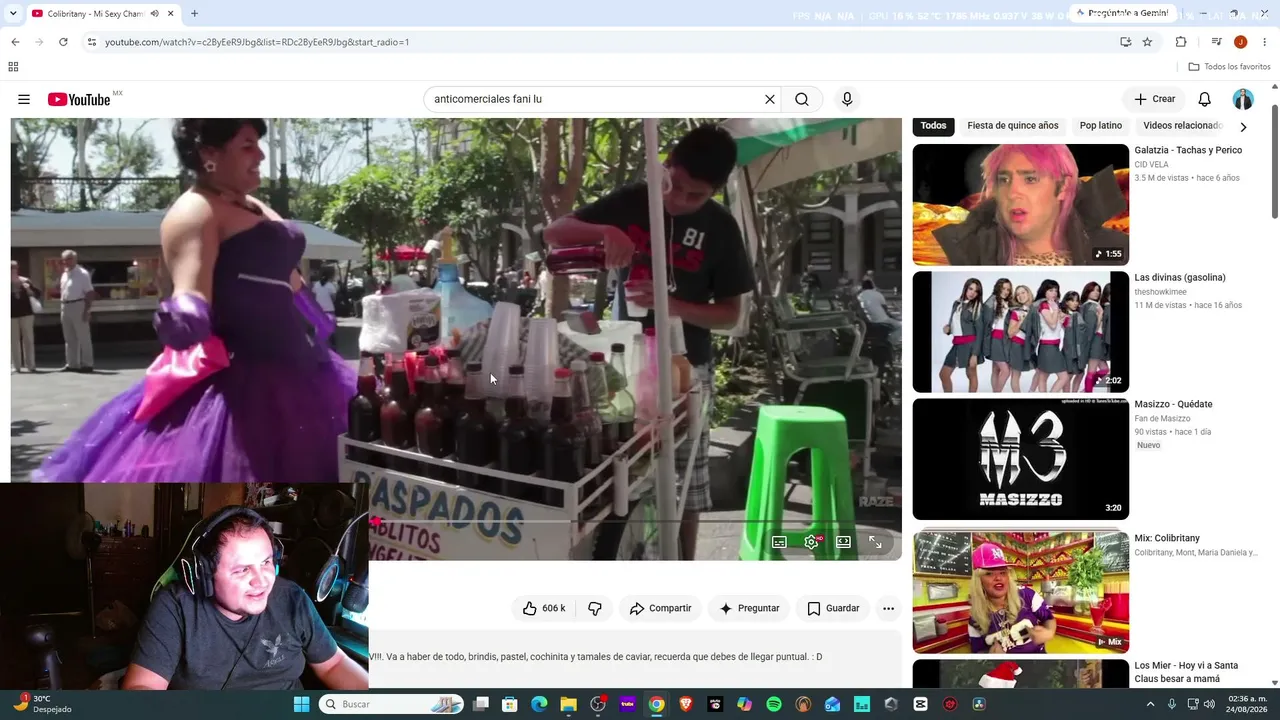Open the Chrome media controls icon
The image size is (1280, 720).
pos(1216,42)
